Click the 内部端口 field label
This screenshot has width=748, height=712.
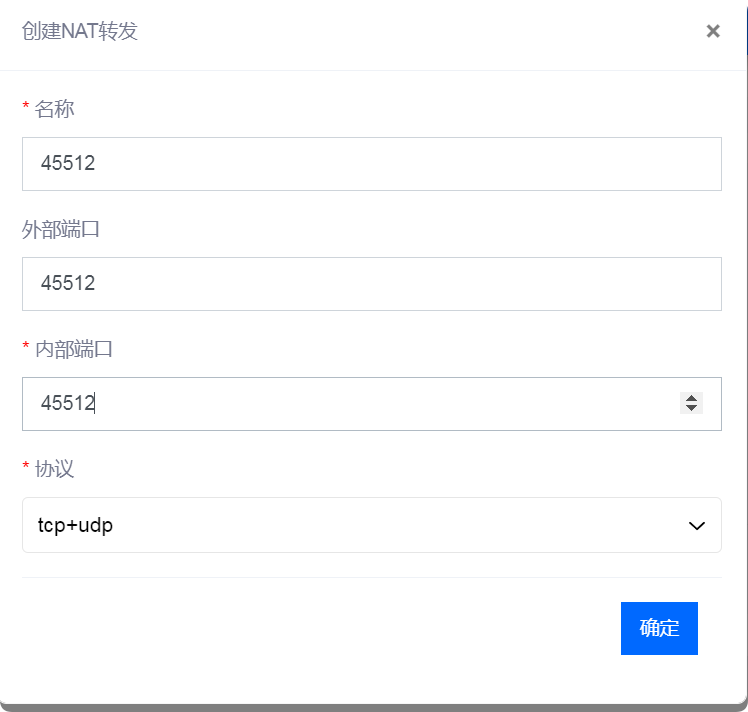[x=73, y=350]
